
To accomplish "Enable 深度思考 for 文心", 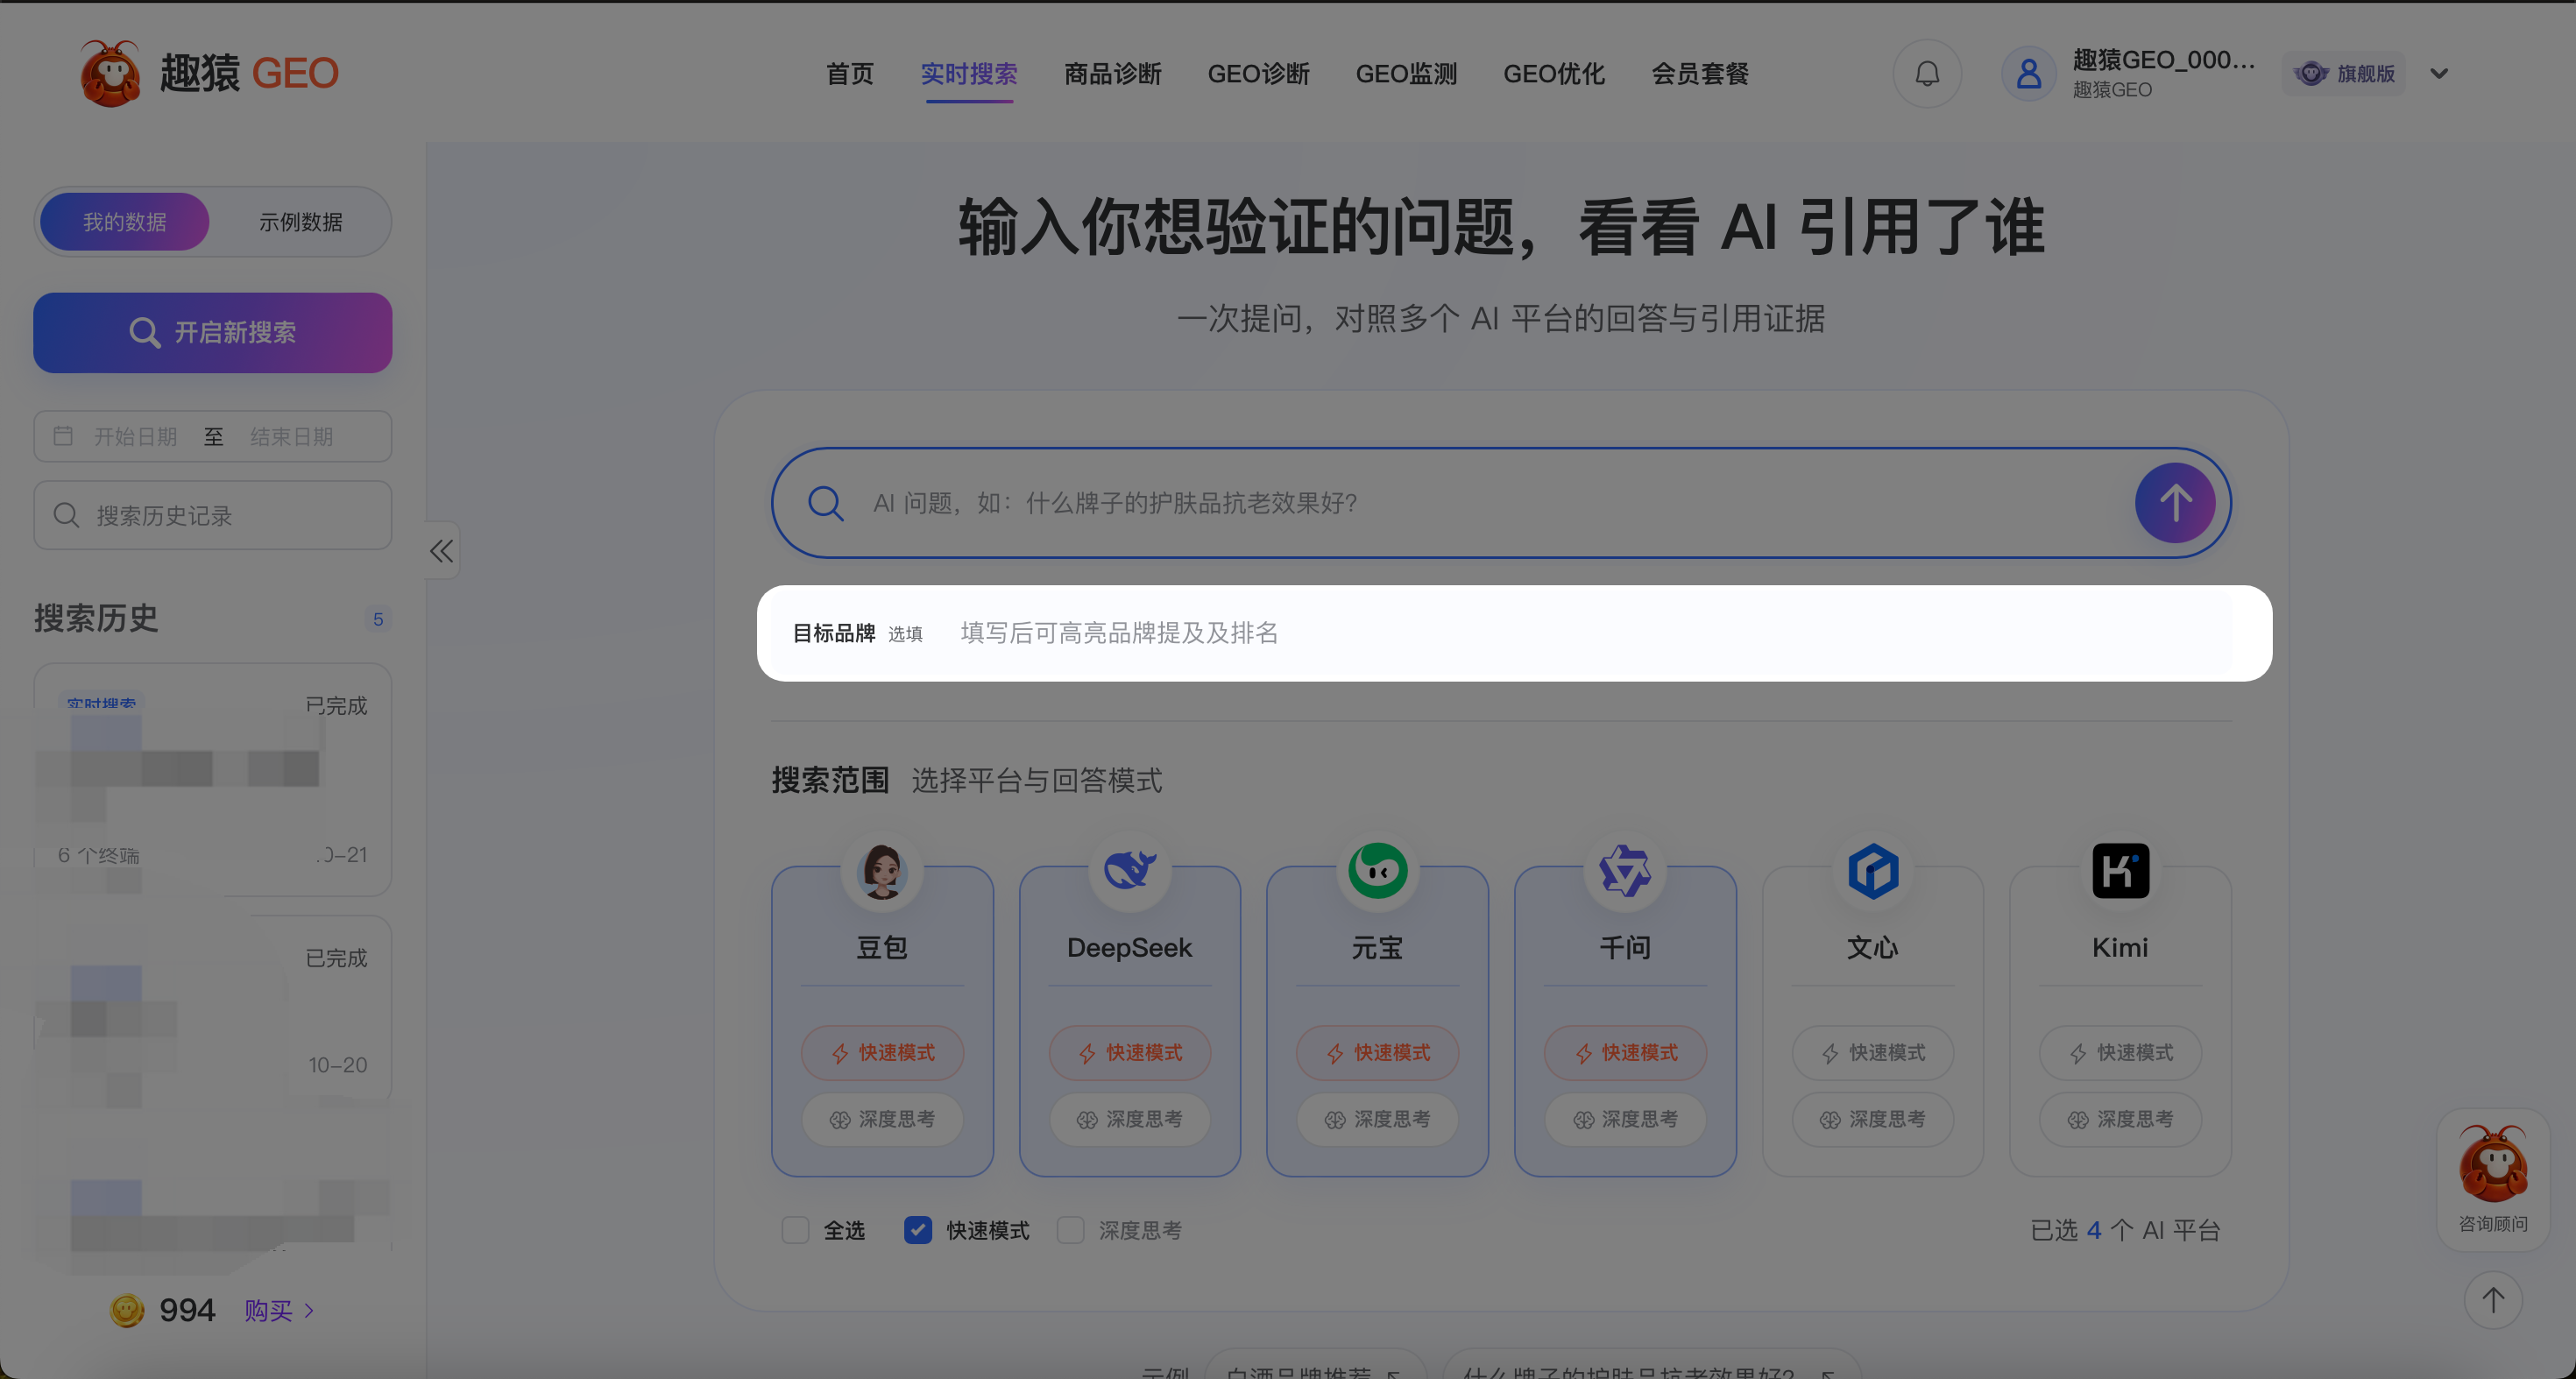I will [1872, 1118].
